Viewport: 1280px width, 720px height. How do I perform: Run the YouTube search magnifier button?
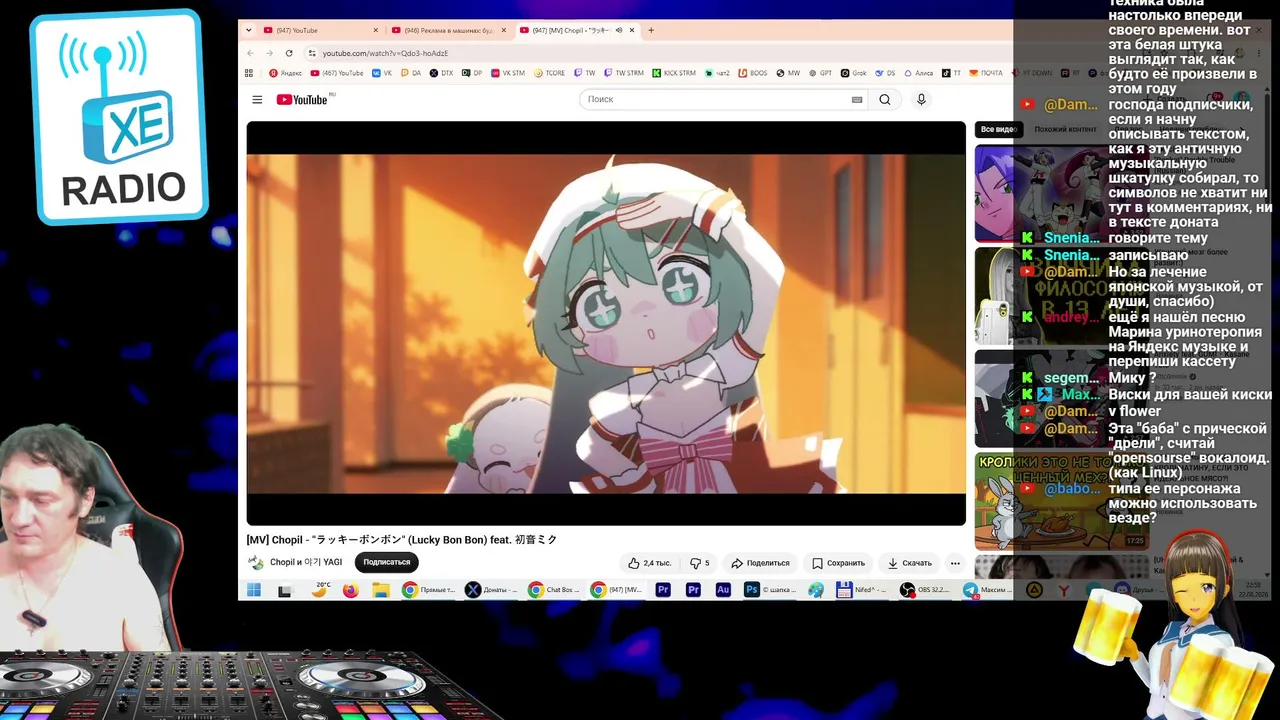[885, 100]
